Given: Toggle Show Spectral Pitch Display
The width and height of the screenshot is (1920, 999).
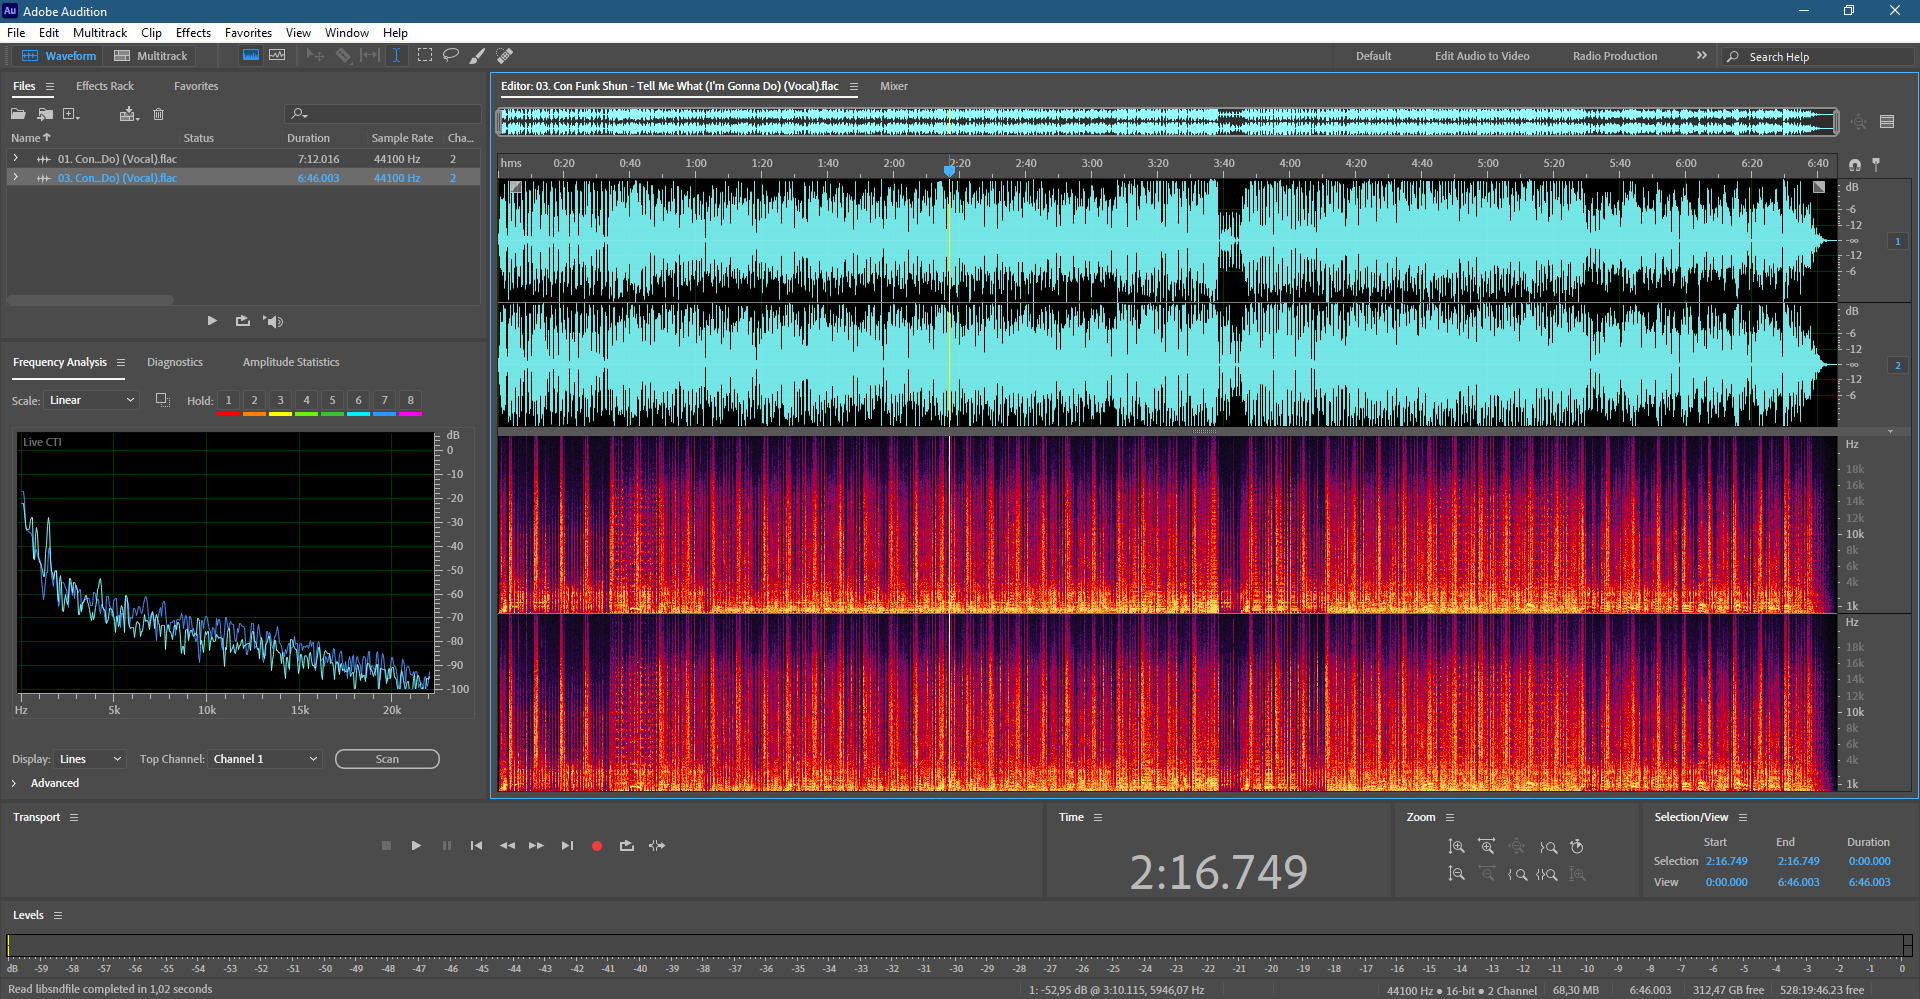Looking at the screenshot, I should tap(277, 56).
